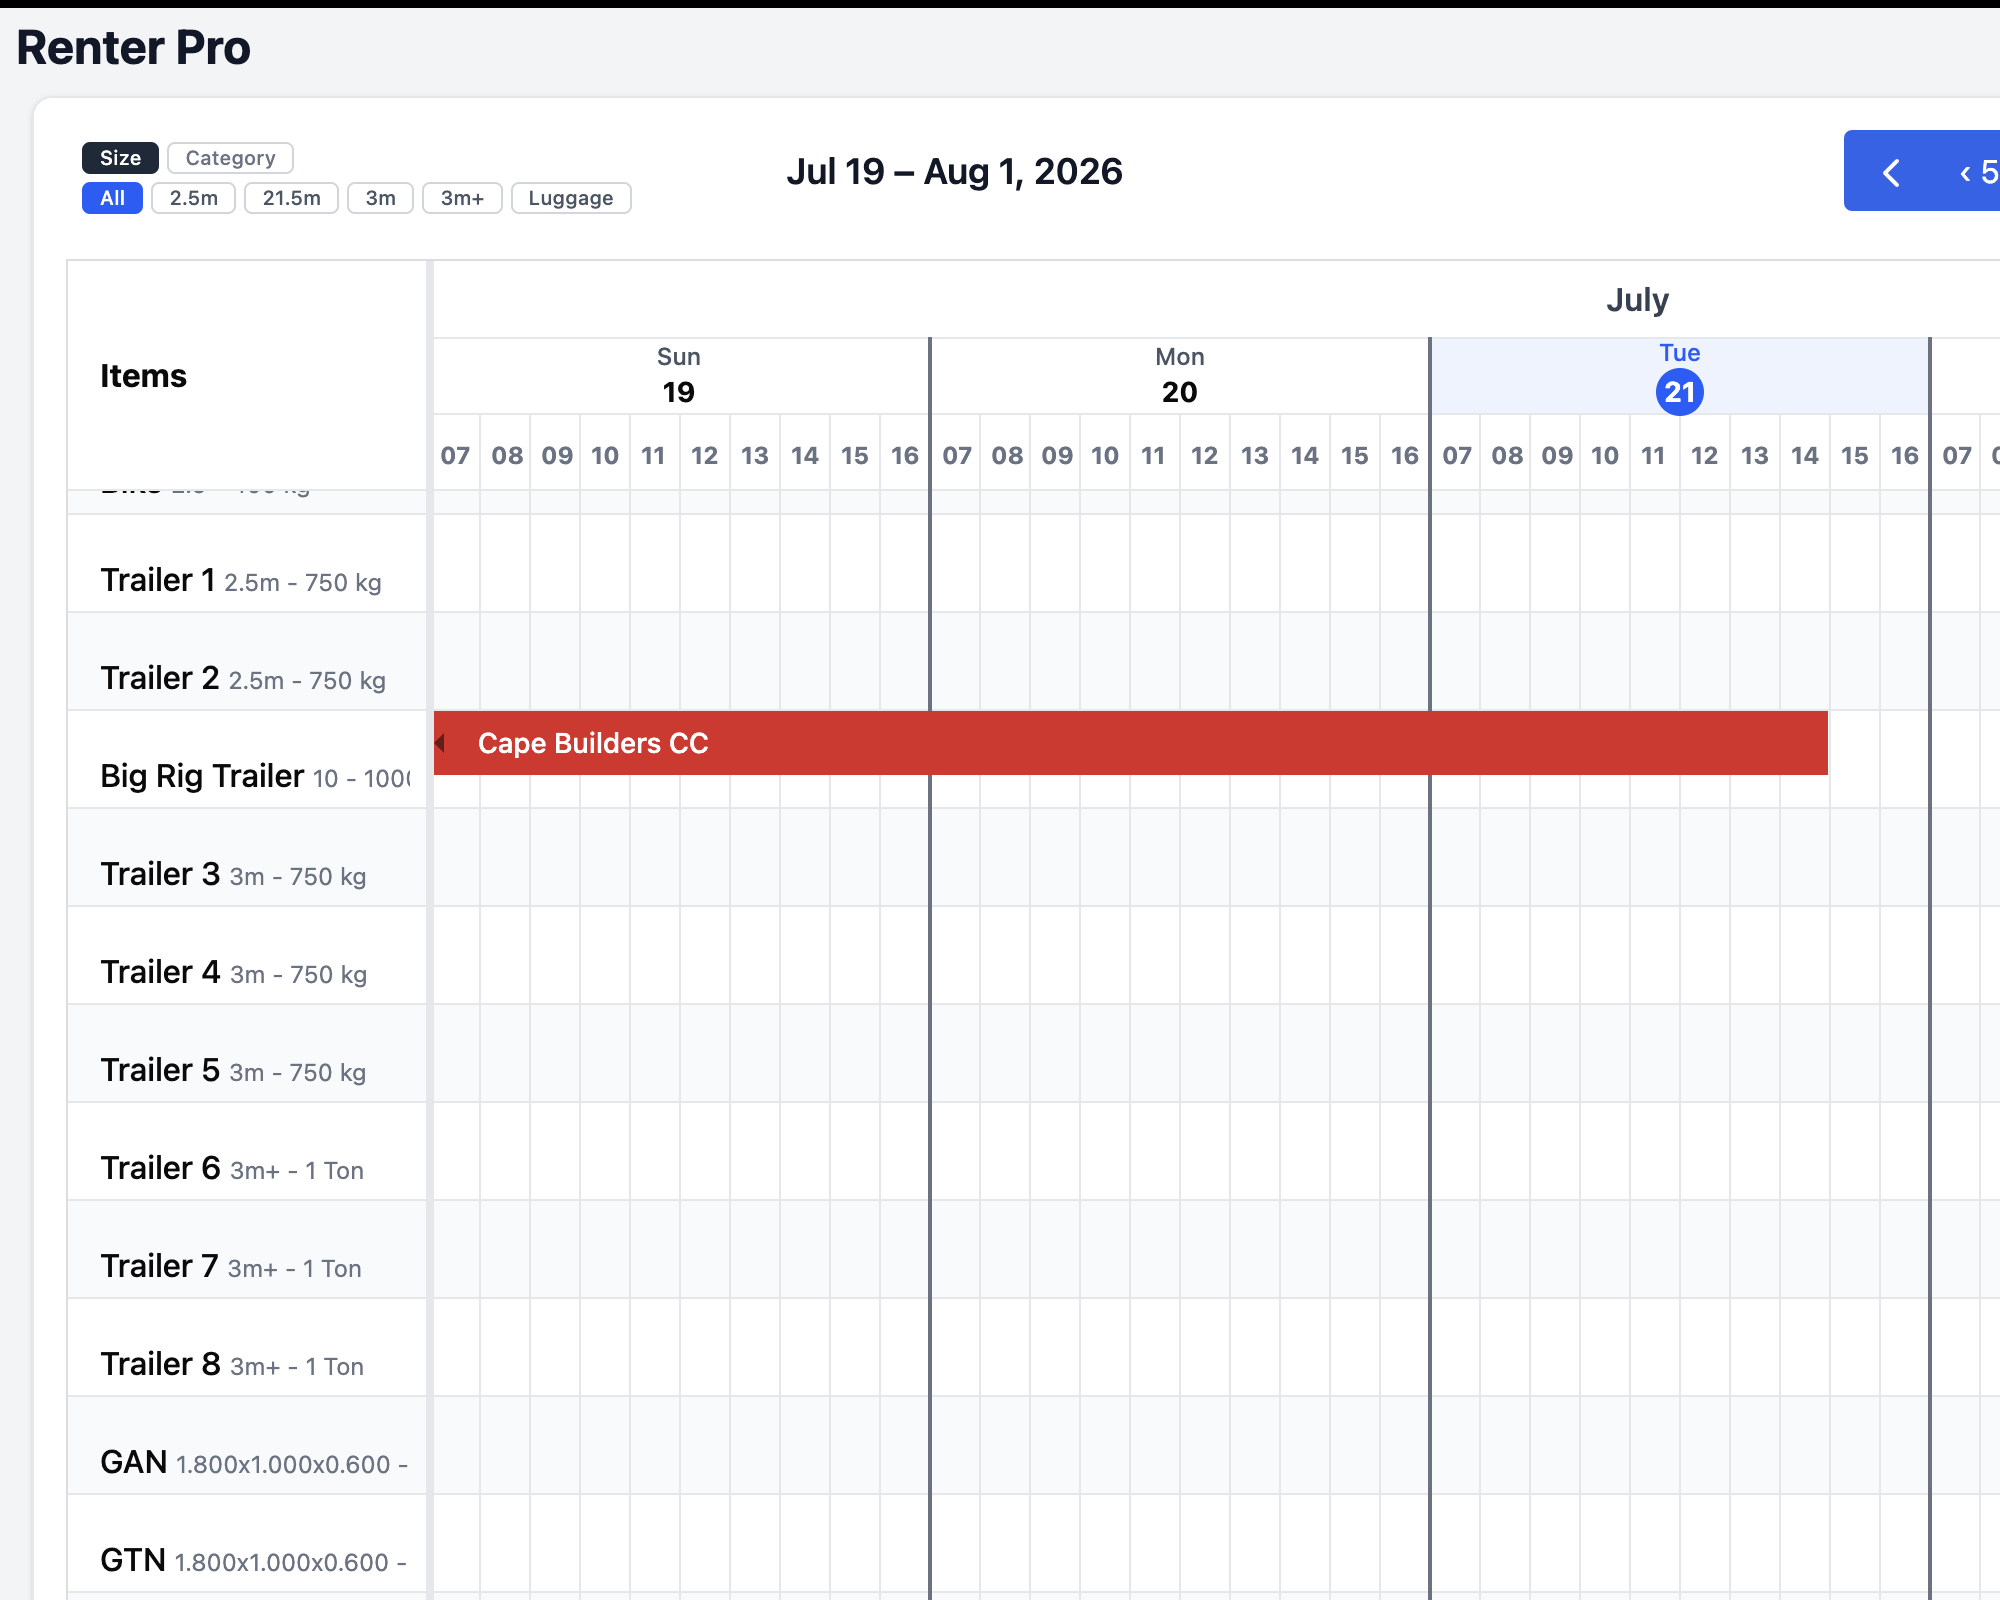
Task: Select today's Tue 21 day header
Action: [x=1680, y=376]
